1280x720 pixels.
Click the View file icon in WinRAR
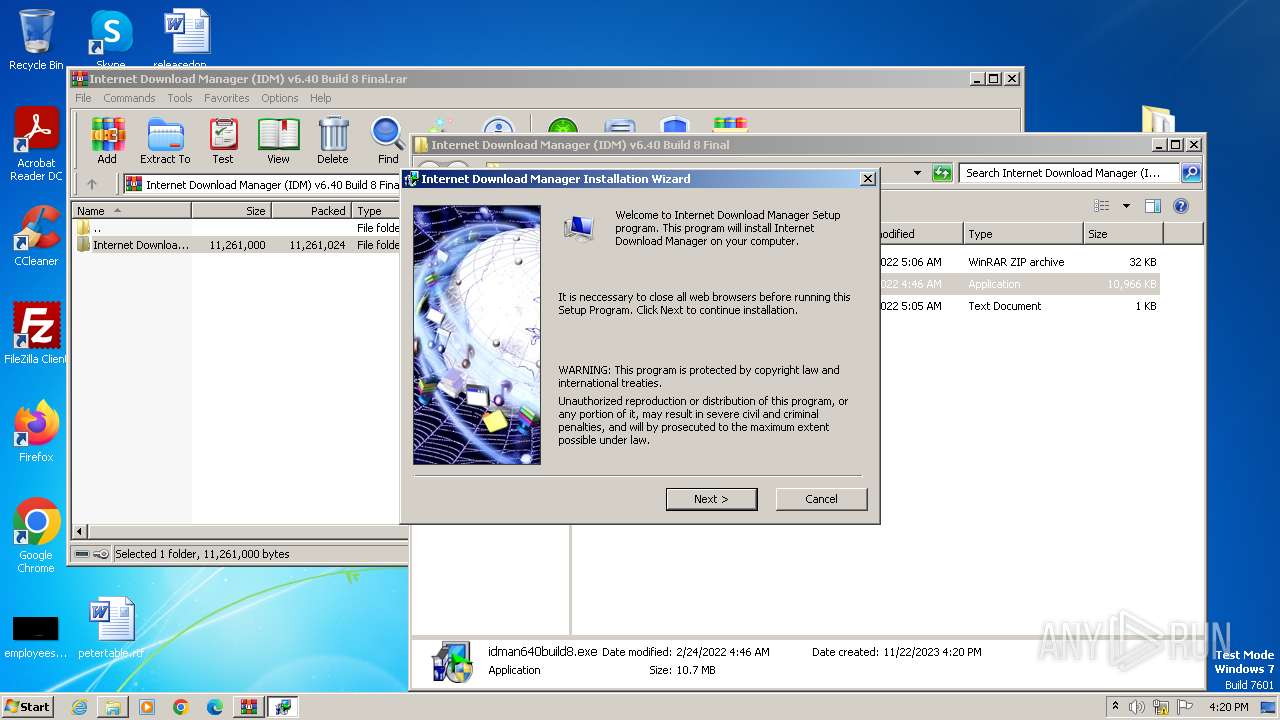coord(278,141)
